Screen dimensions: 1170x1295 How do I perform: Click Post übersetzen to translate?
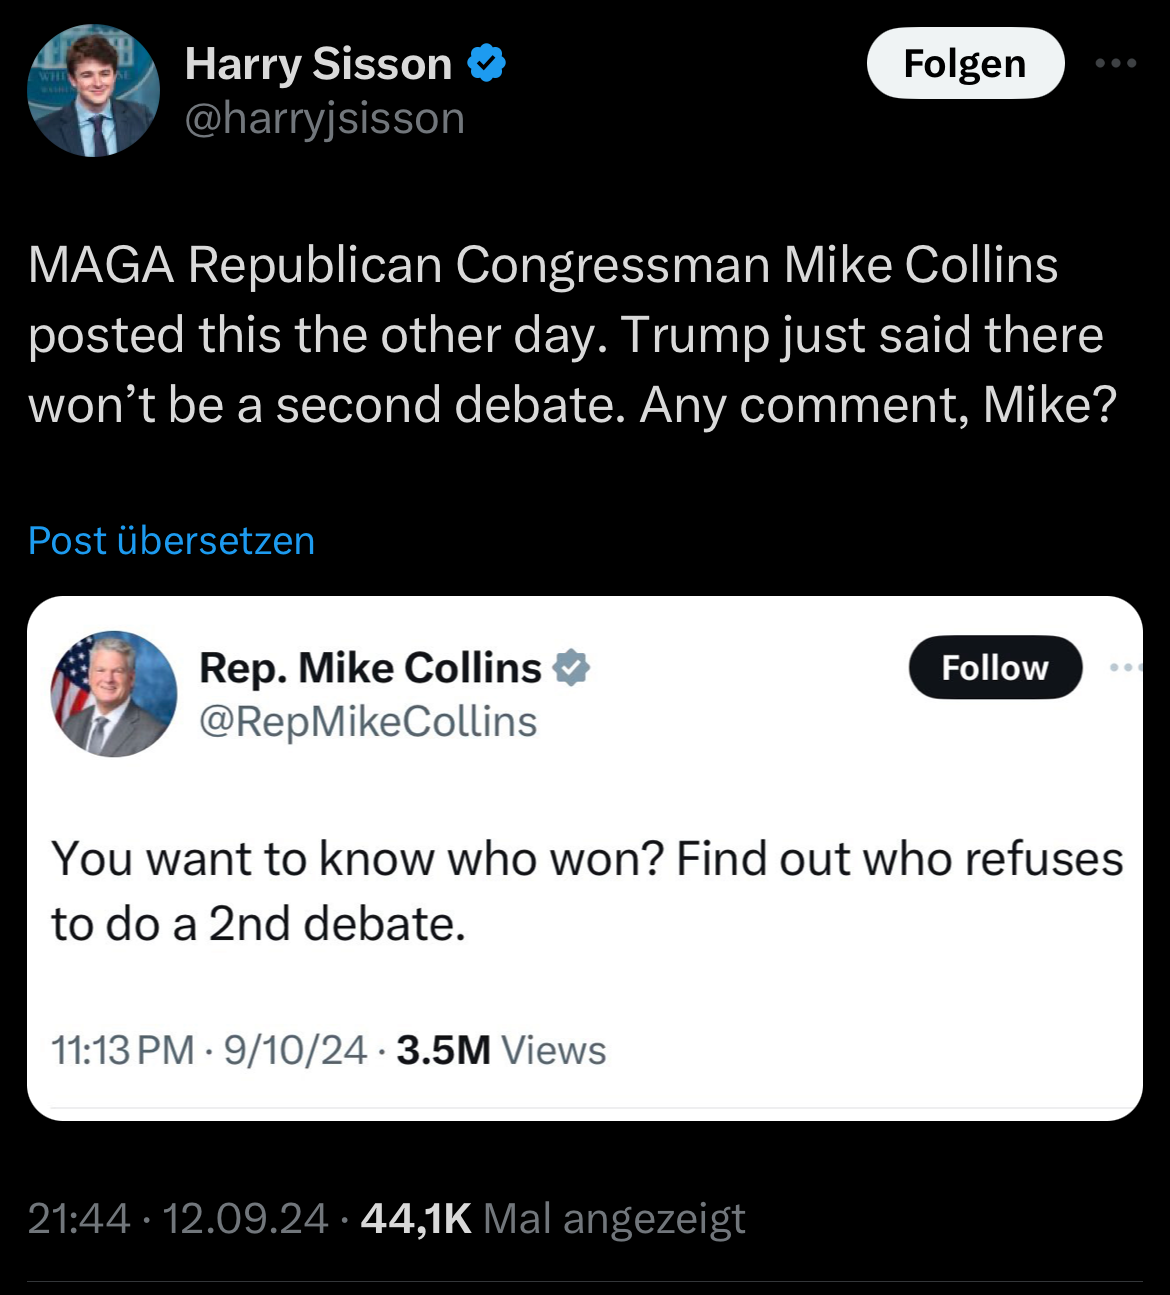171,540
